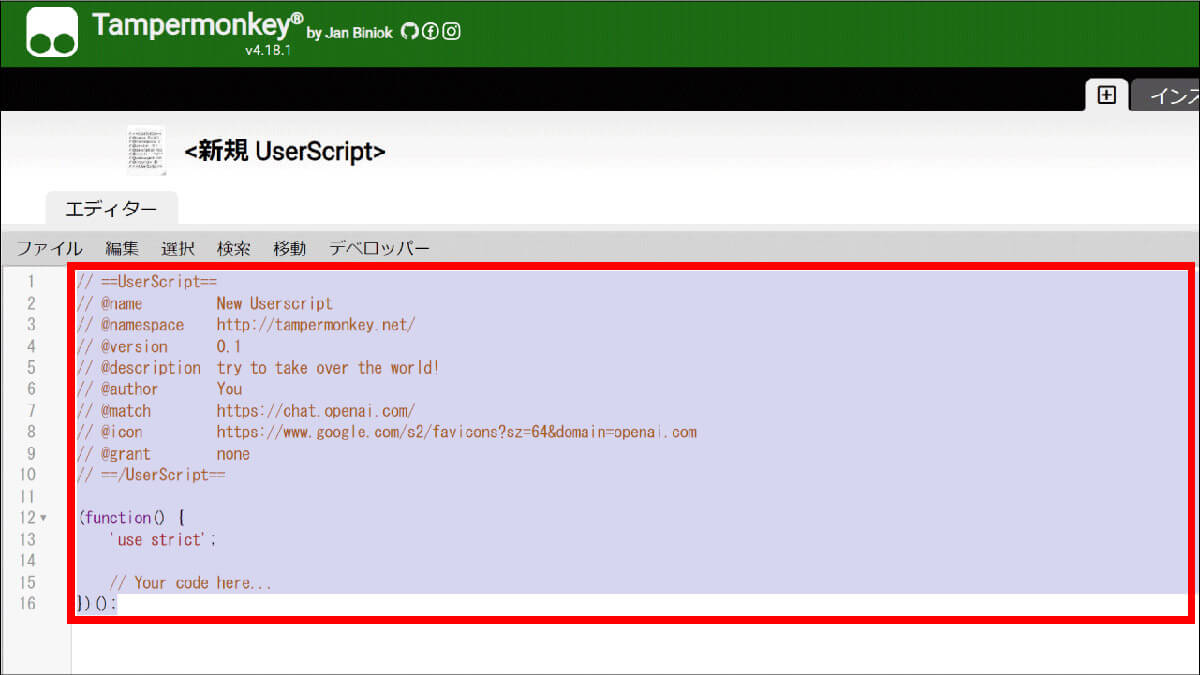Click the '// @description' key on line 5

click(139, 367)
